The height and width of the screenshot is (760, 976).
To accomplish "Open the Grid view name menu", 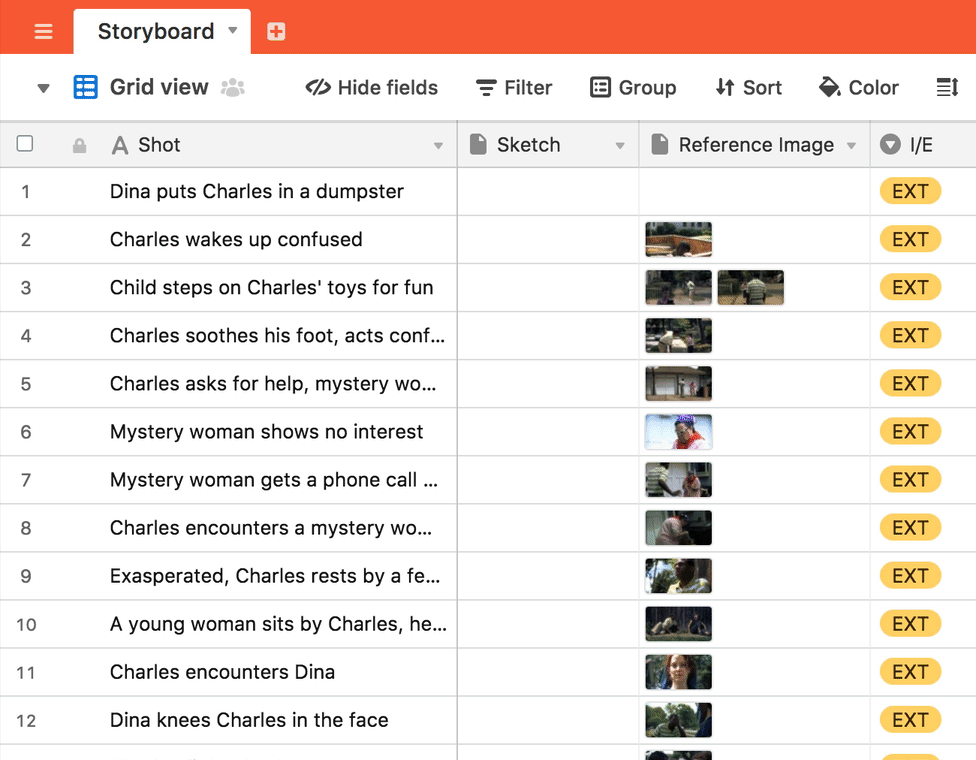I will click(x=159, y=87).
